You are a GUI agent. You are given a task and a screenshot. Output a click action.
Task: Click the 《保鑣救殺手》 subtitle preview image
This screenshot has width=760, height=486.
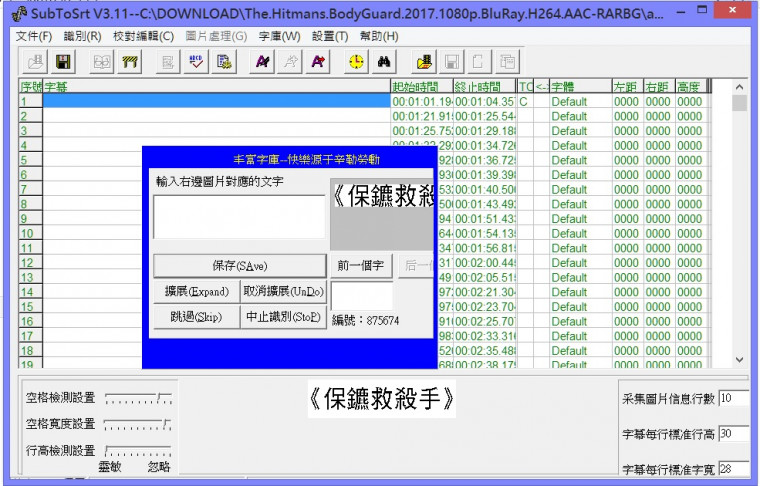[382, 399]
